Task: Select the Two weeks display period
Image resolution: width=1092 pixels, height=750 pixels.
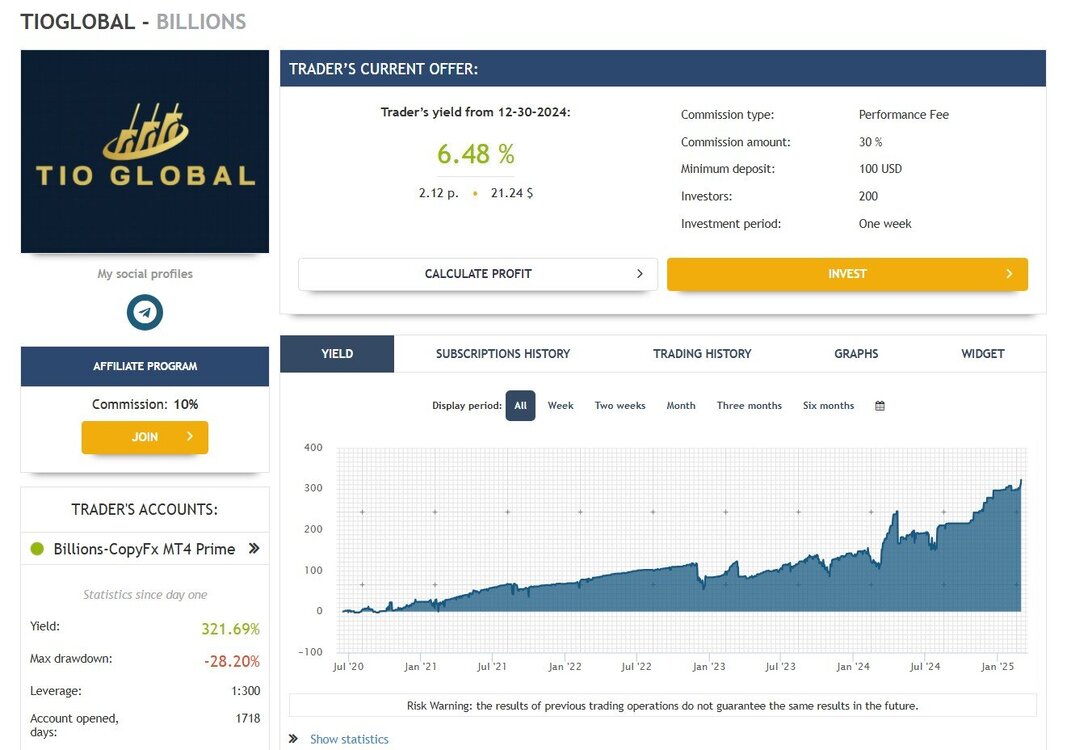Action: point(620,405)
